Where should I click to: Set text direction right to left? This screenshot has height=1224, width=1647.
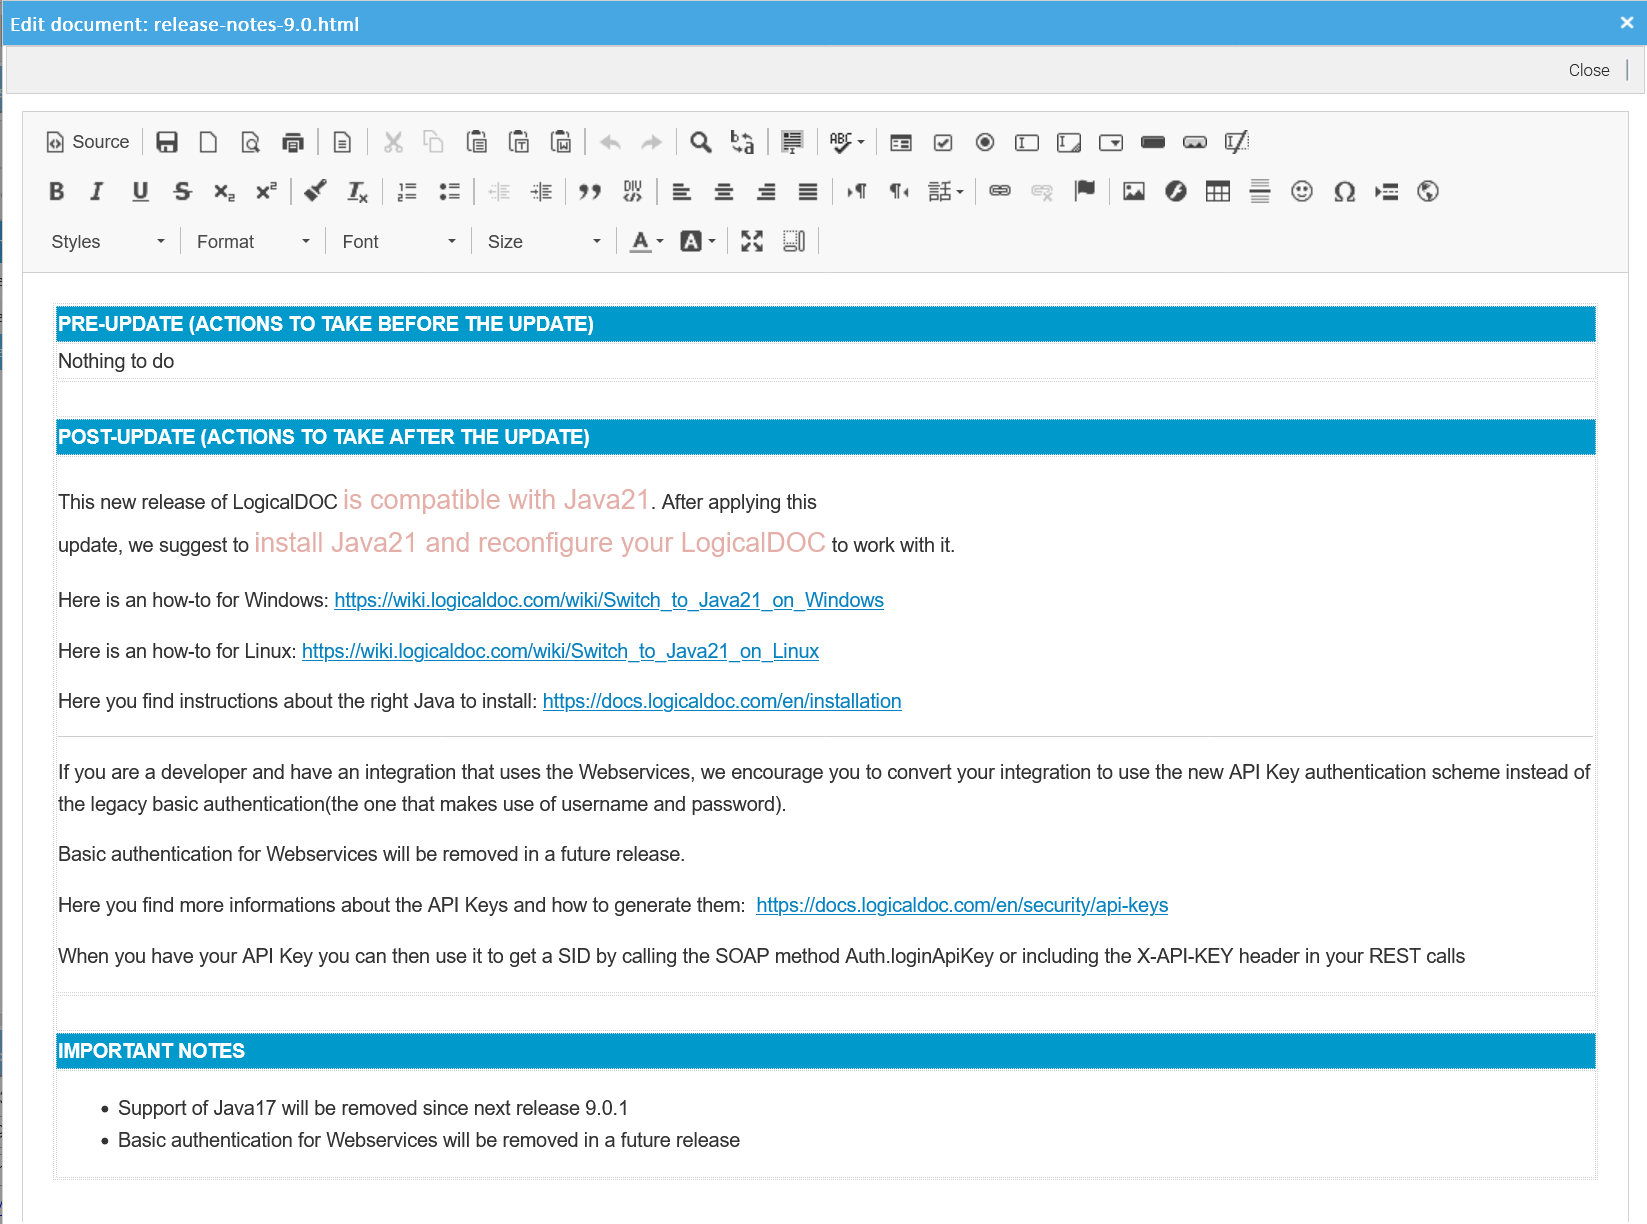[x=899, y=191]
